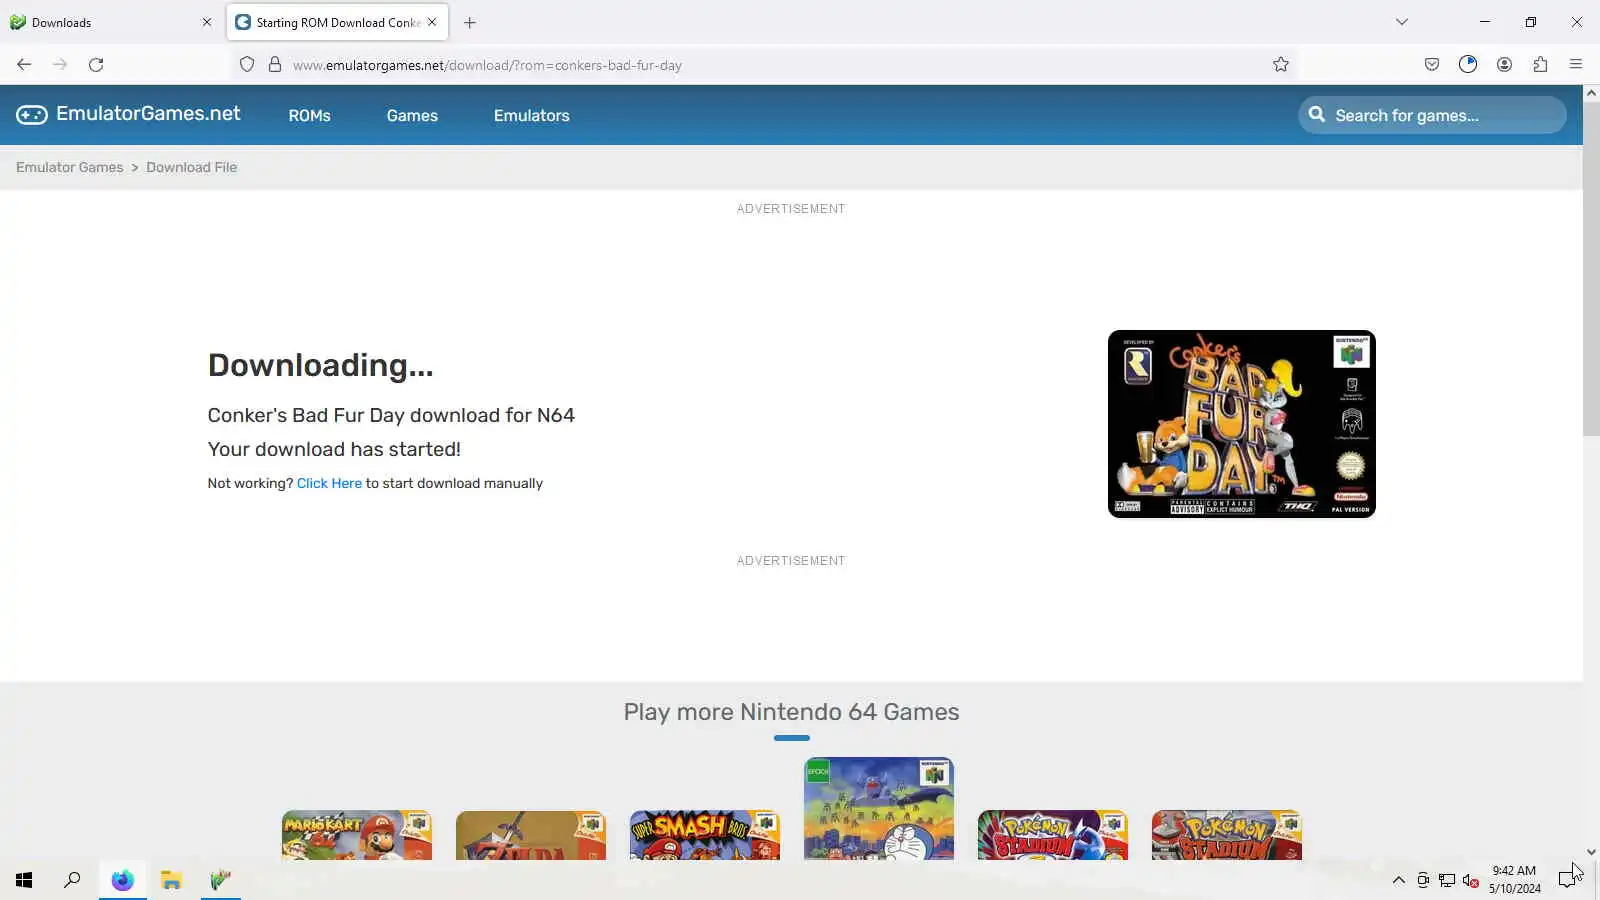Open the extensions puzzle icon
The image size is (1600, 900).
tap(1540, 65)
